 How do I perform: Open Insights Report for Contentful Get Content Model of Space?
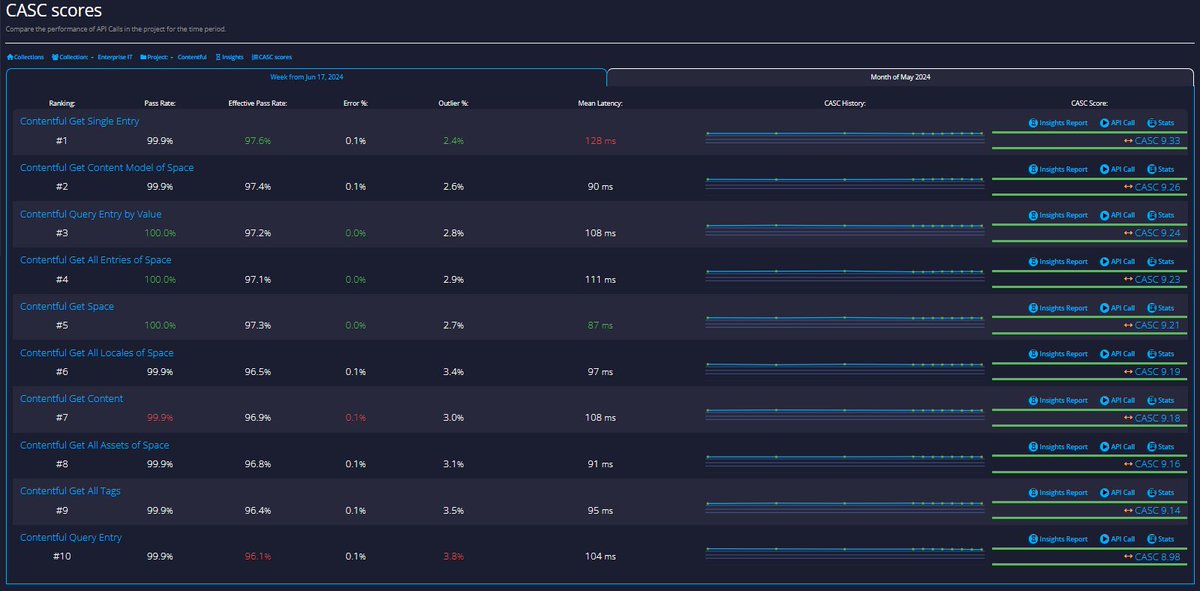coord(1058,169)
